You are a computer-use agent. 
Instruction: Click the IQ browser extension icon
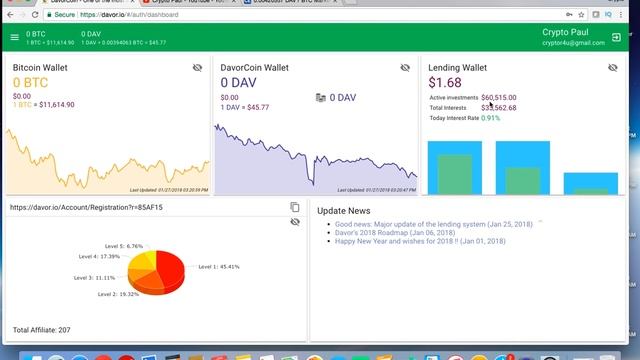point(608,15)
